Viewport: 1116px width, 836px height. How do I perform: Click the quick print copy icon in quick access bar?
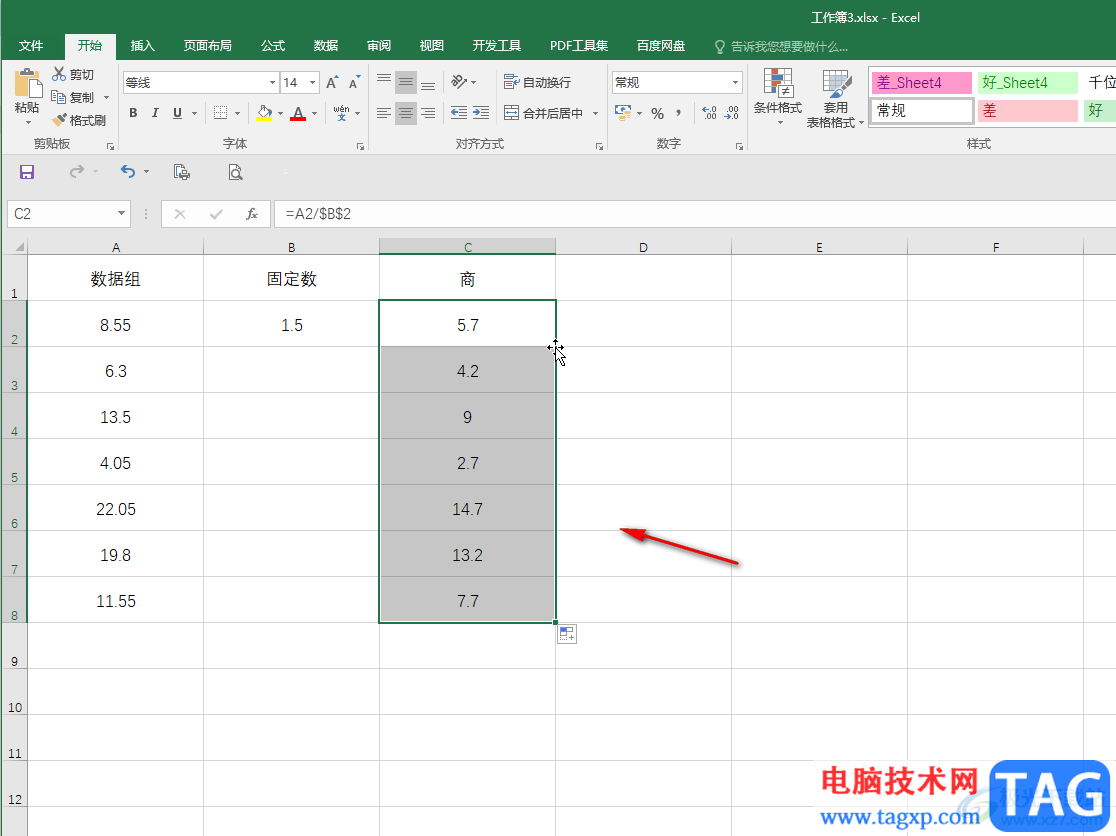tap(181, 172)
